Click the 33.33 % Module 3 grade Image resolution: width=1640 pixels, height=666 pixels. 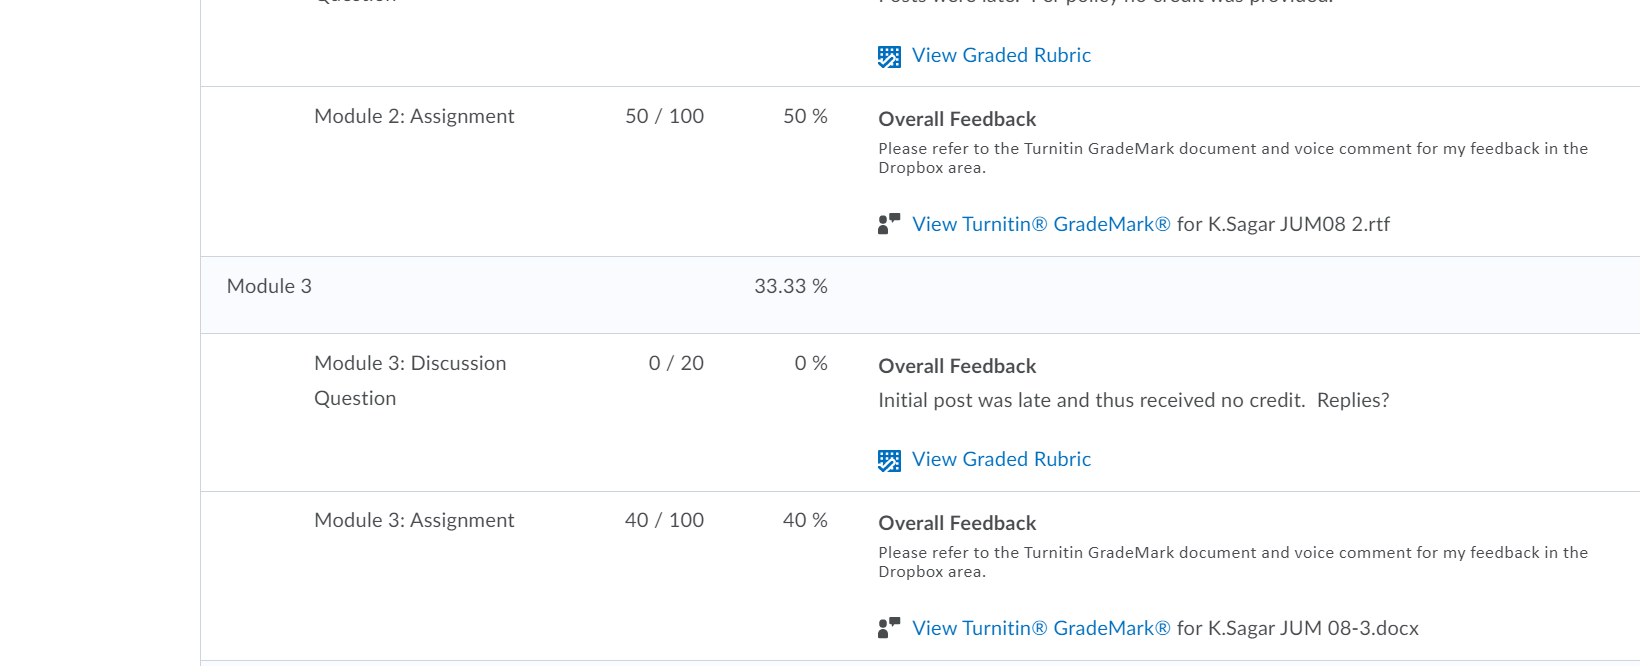791,286
